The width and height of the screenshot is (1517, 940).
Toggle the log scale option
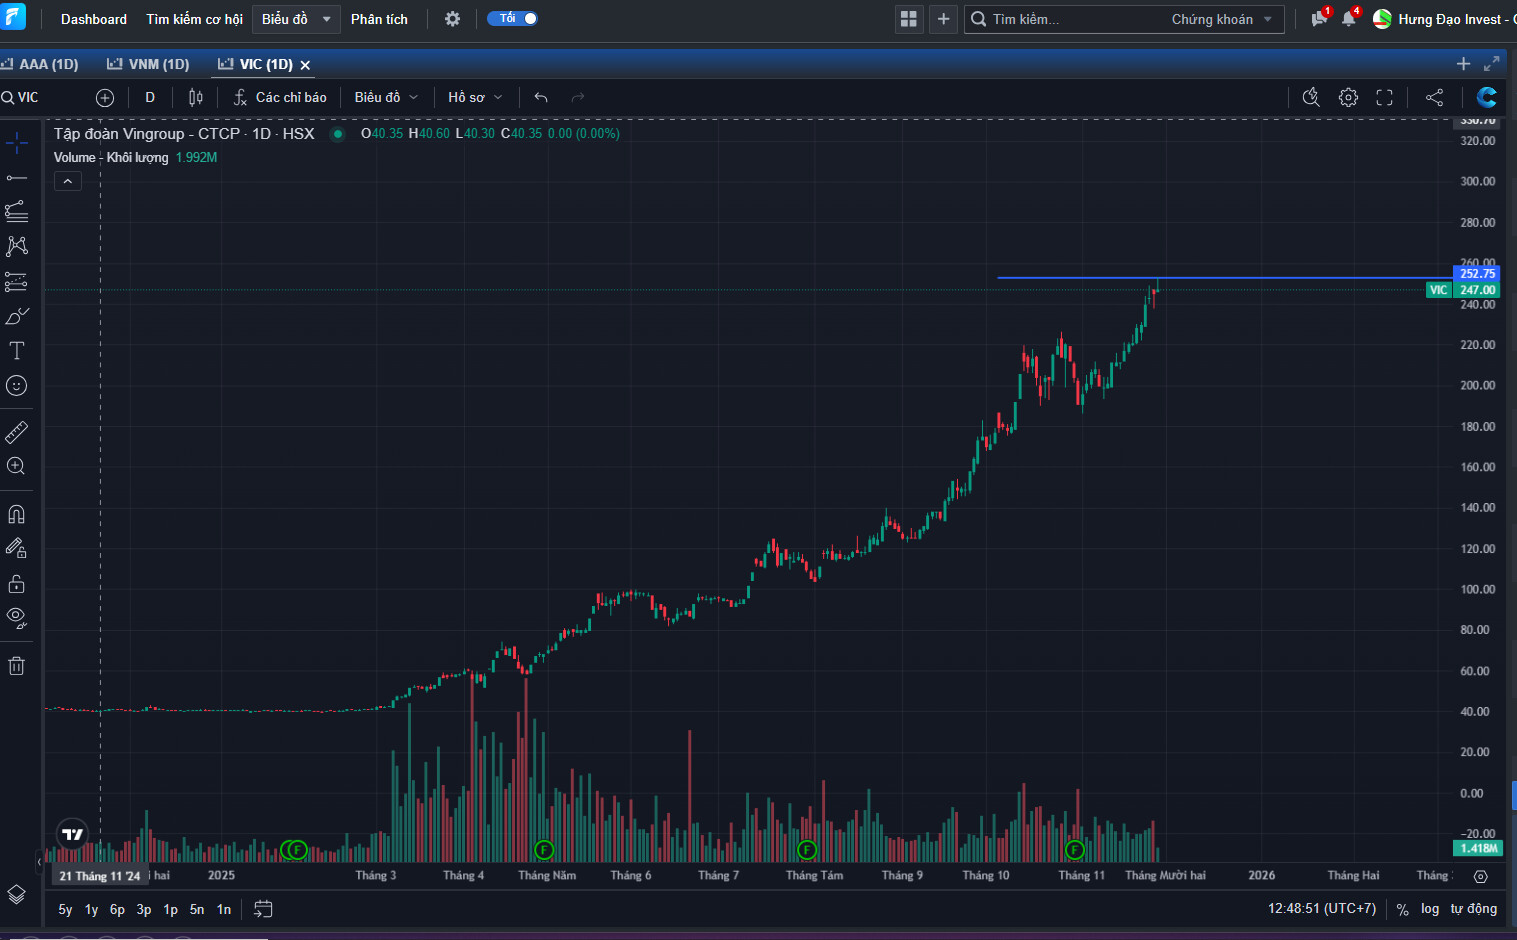1430,909
